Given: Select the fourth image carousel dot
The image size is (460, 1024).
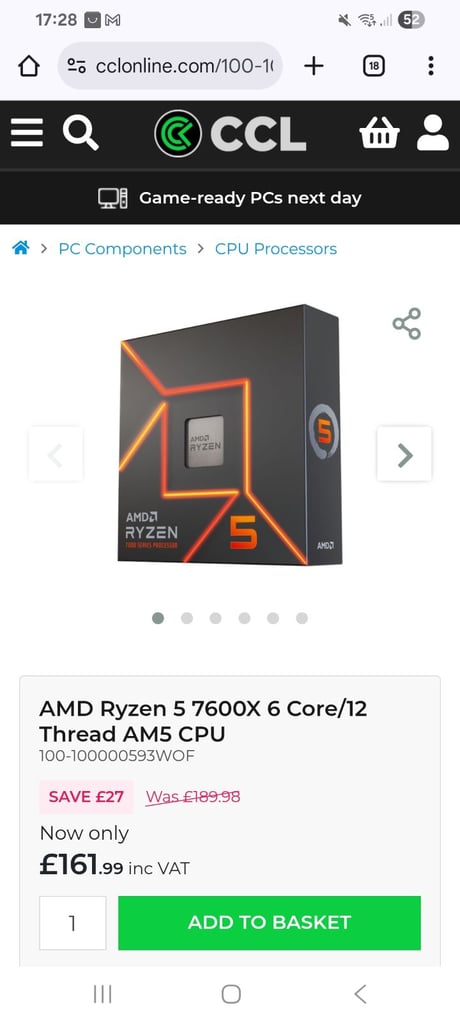Looking at the screenshot, I should pos(244,618).
